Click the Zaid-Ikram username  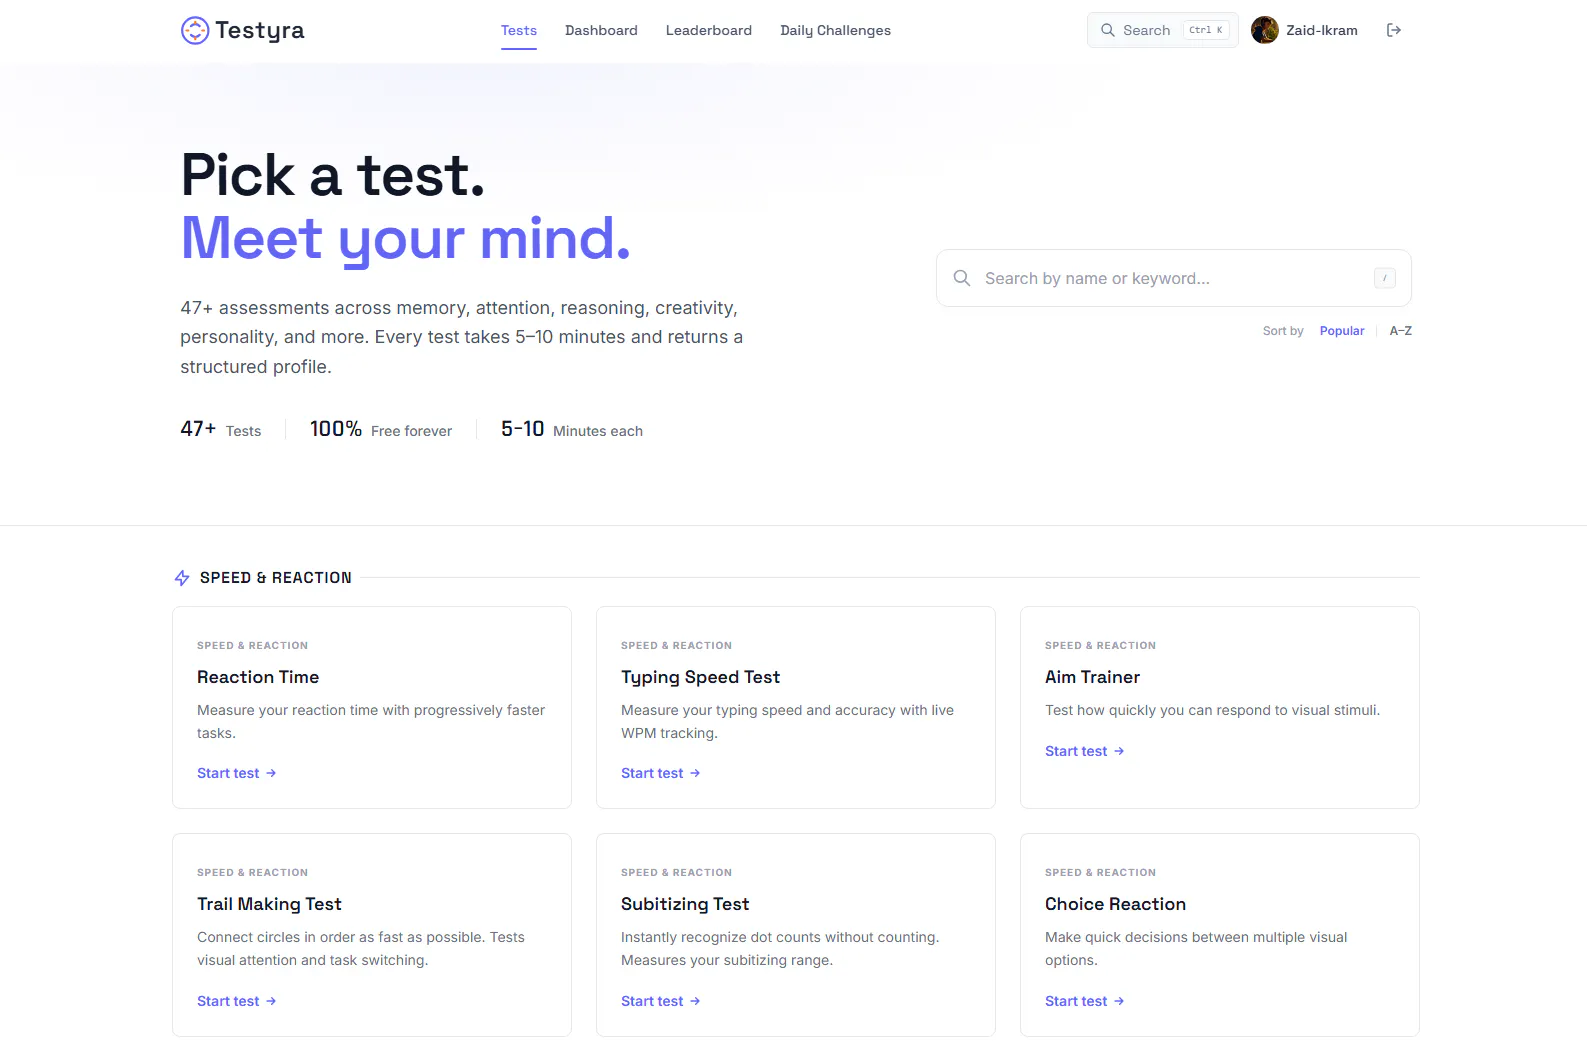tap(1322, 30)
